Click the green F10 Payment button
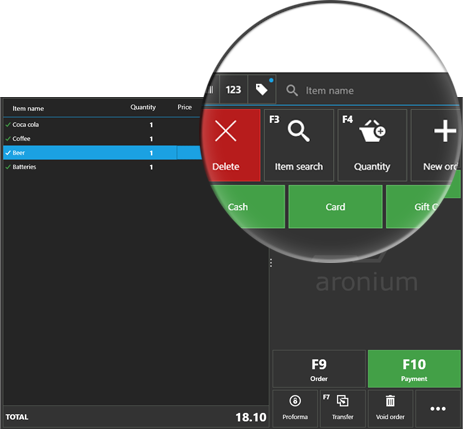 point(414,369)
